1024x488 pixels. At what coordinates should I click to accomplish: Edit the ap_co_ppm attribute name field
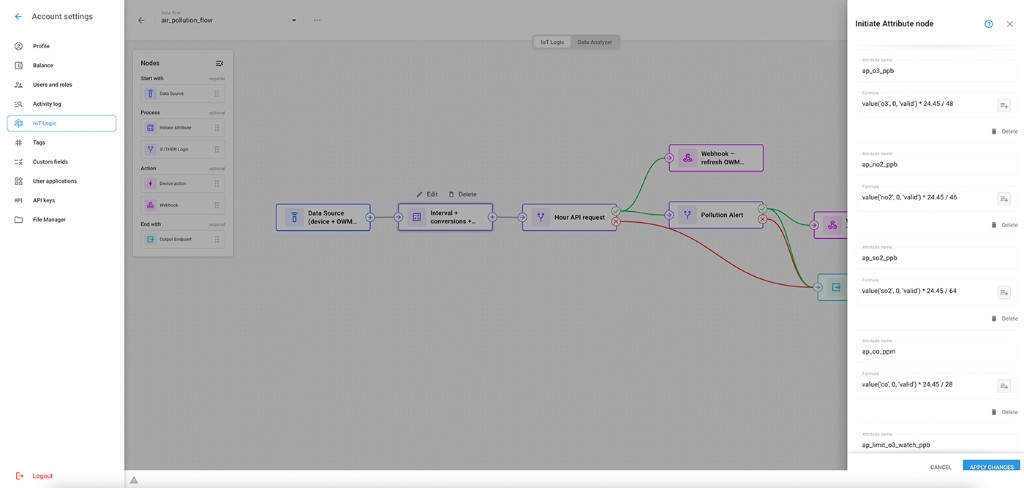click(936, 351)
